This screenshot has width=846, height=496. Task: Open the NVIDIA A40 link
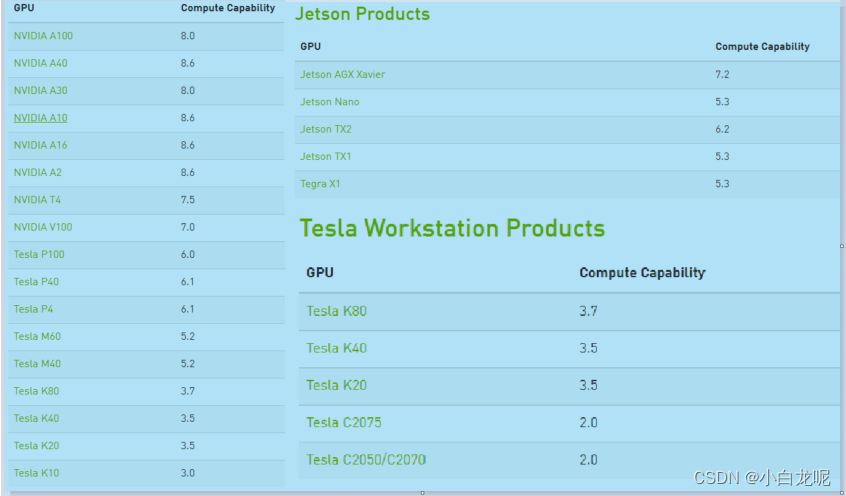click(x=40, y=63)
